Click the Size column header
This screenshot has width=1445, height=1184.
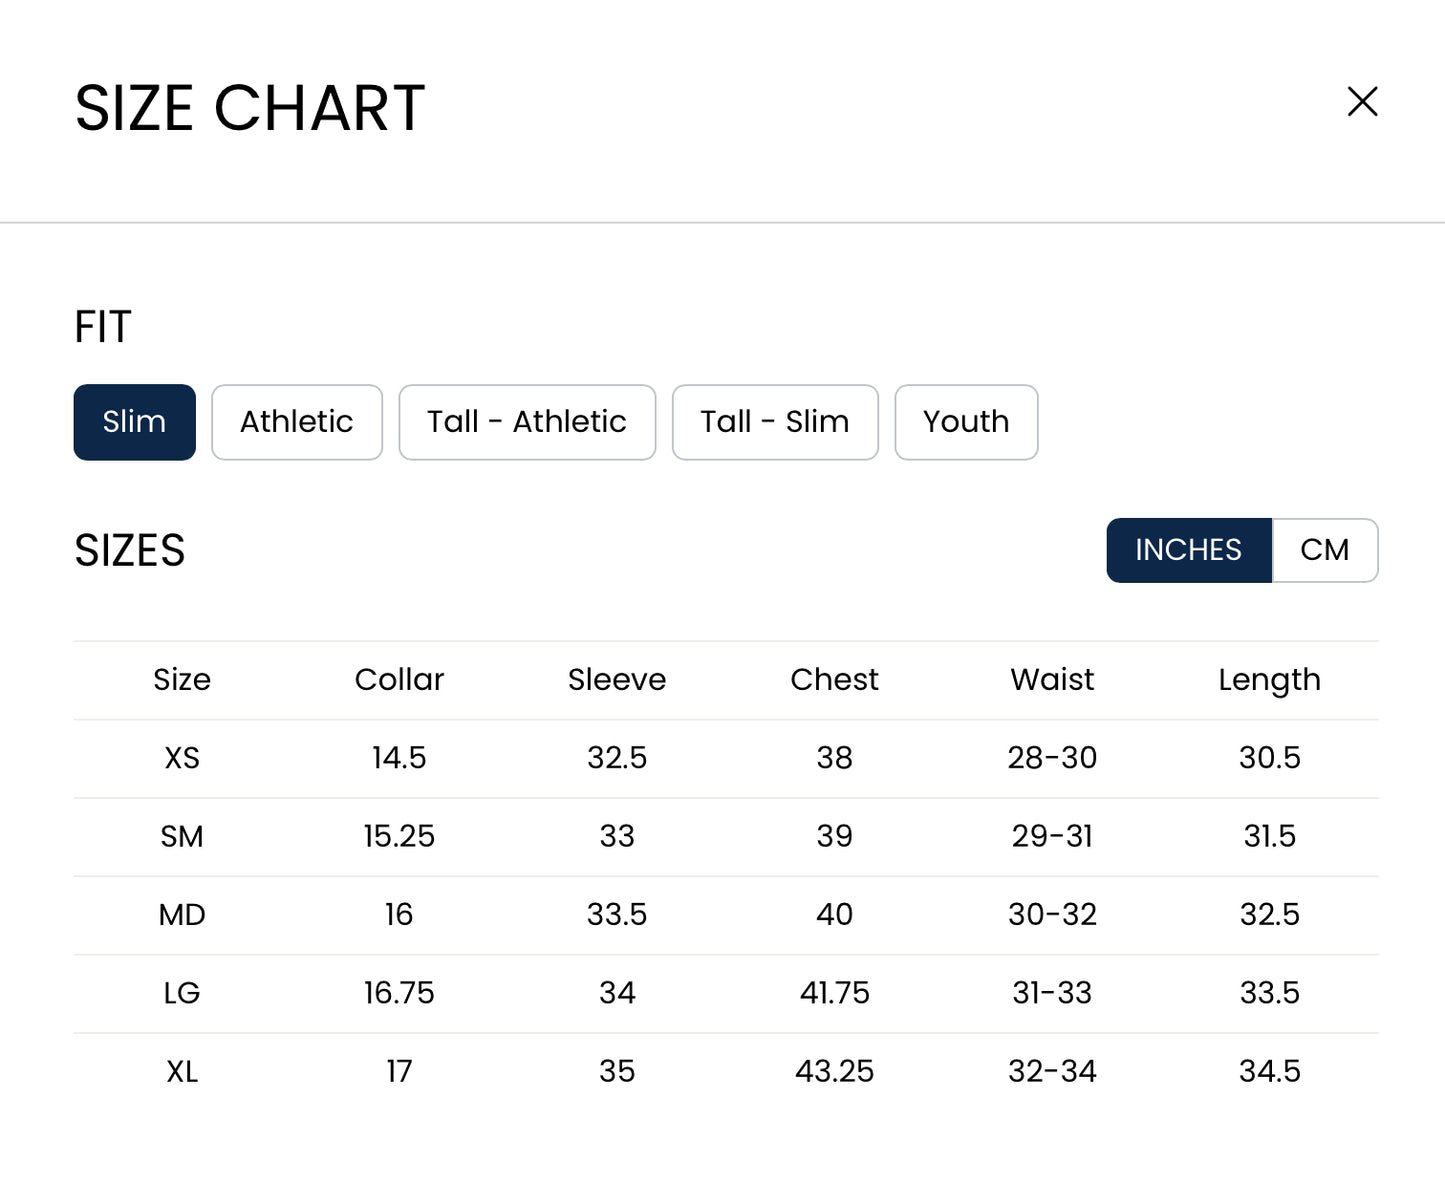coord(182,680)
